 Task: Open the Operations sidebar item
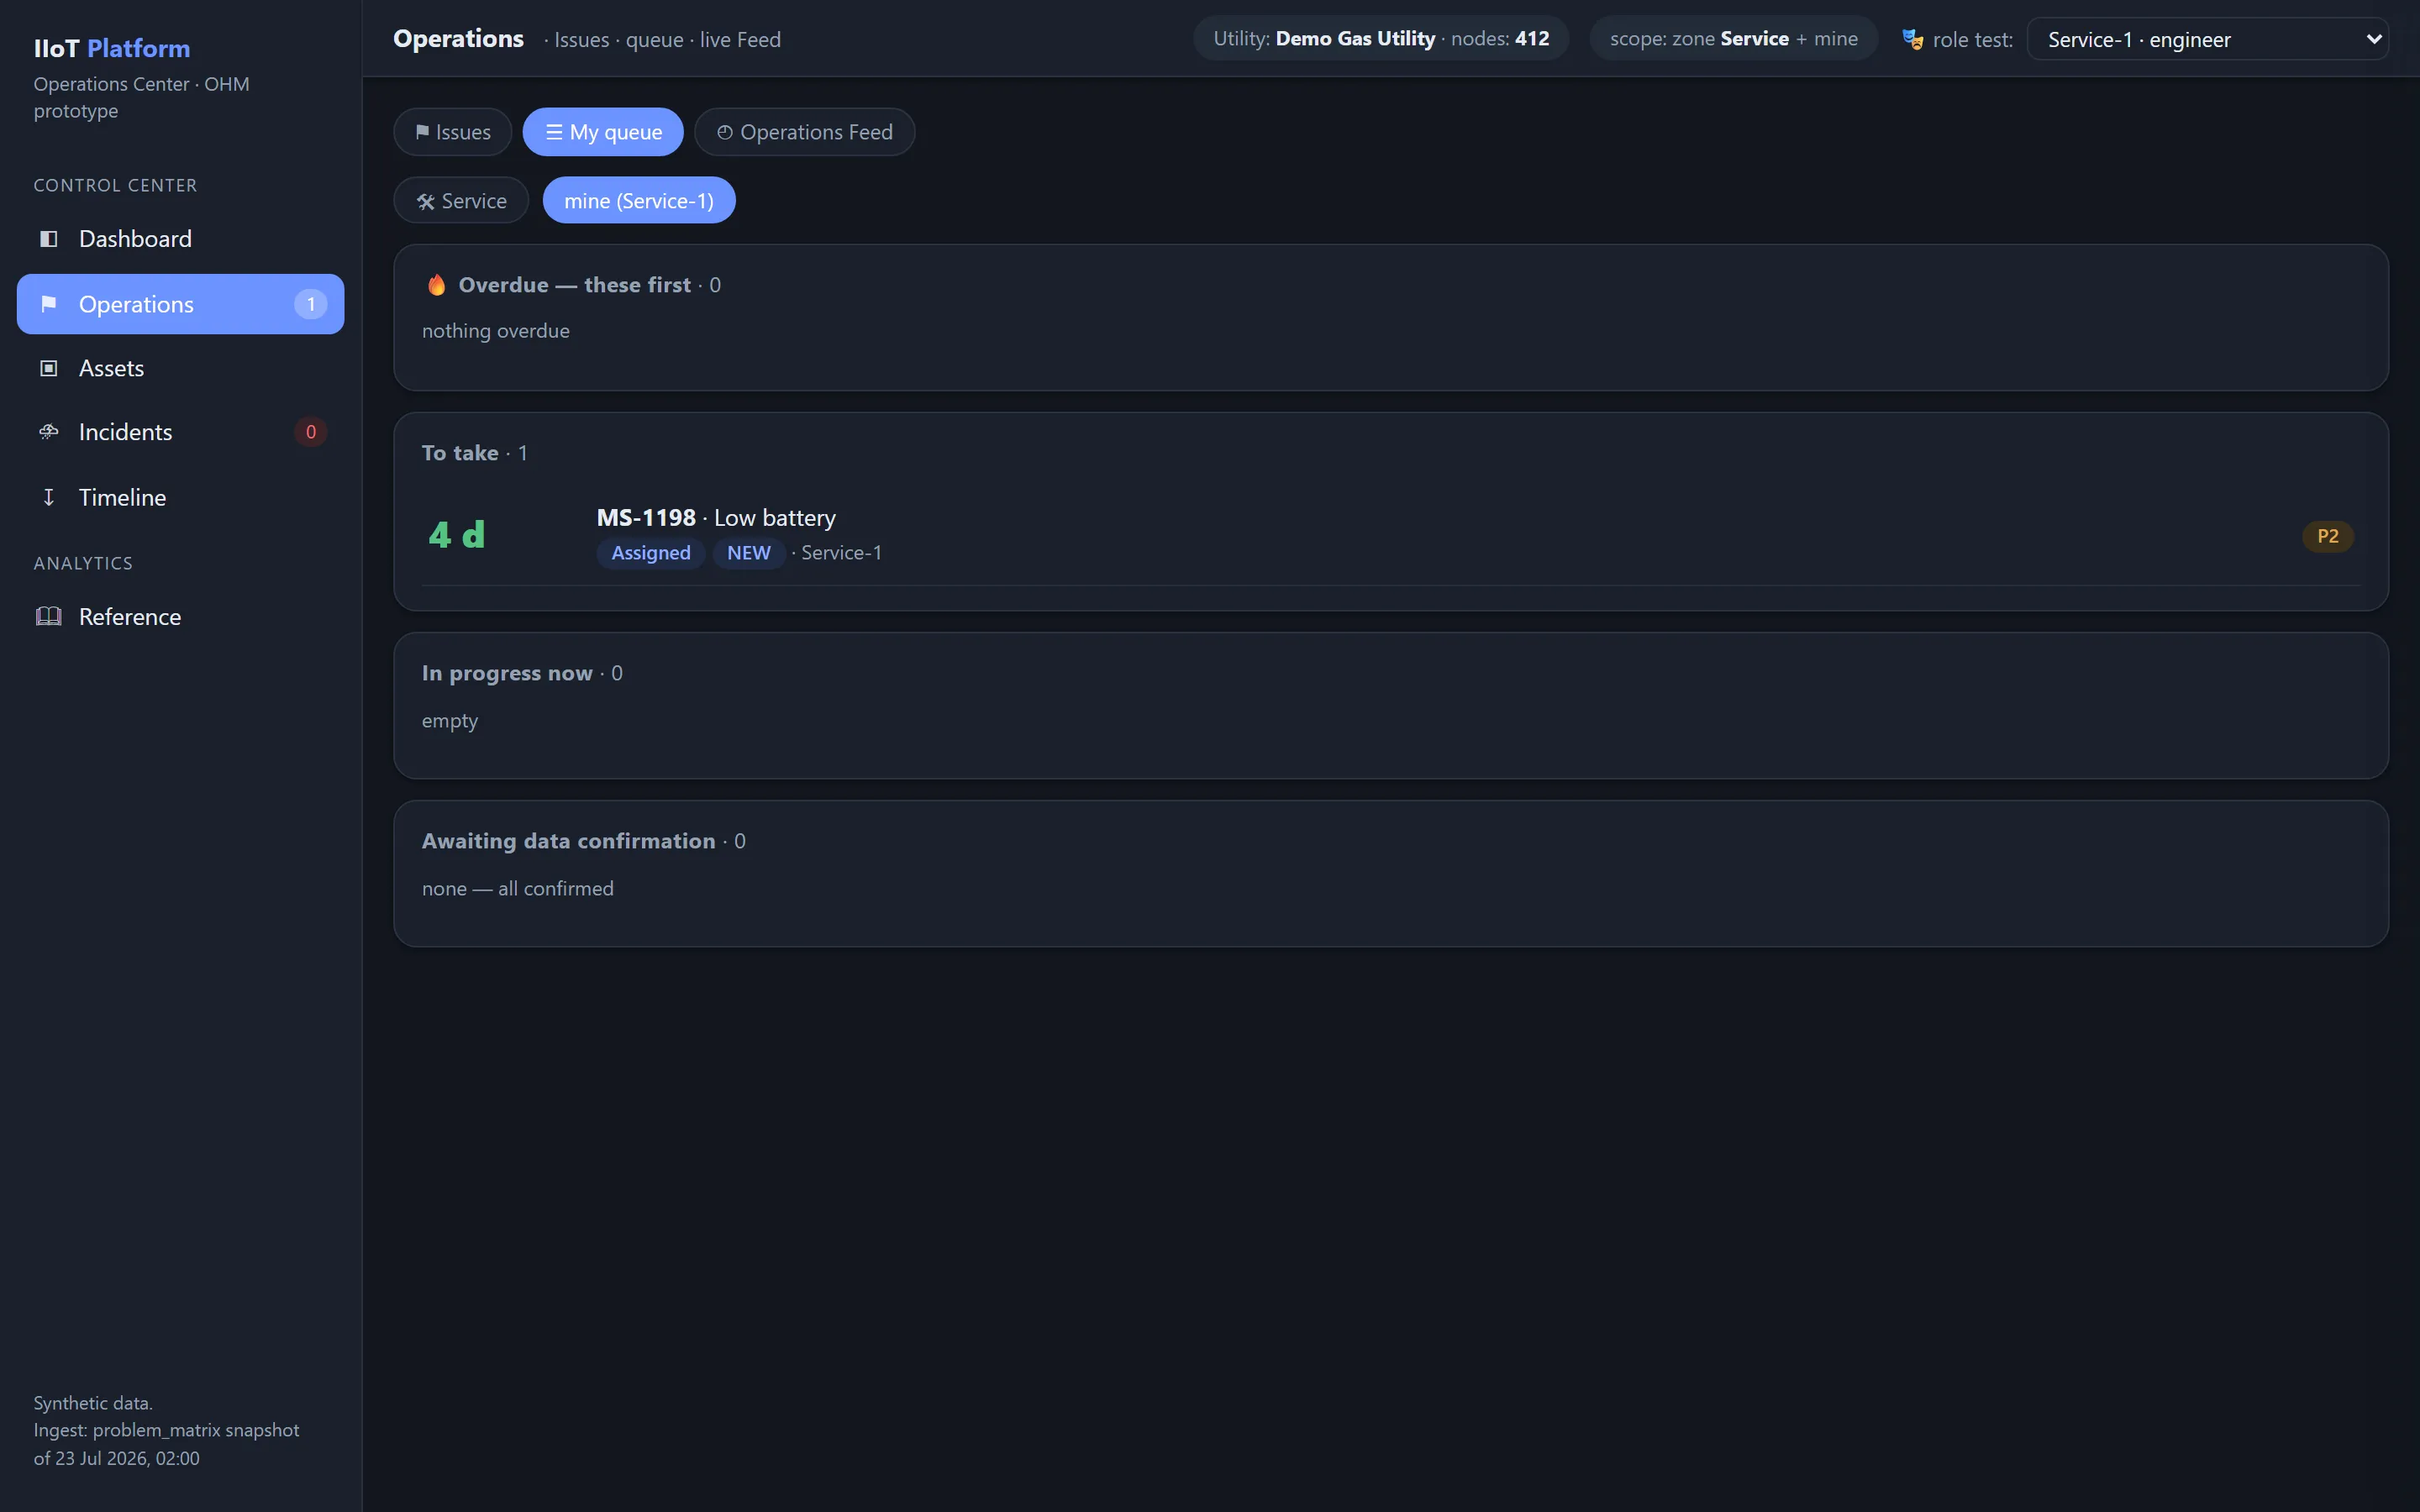pos(180,304)
